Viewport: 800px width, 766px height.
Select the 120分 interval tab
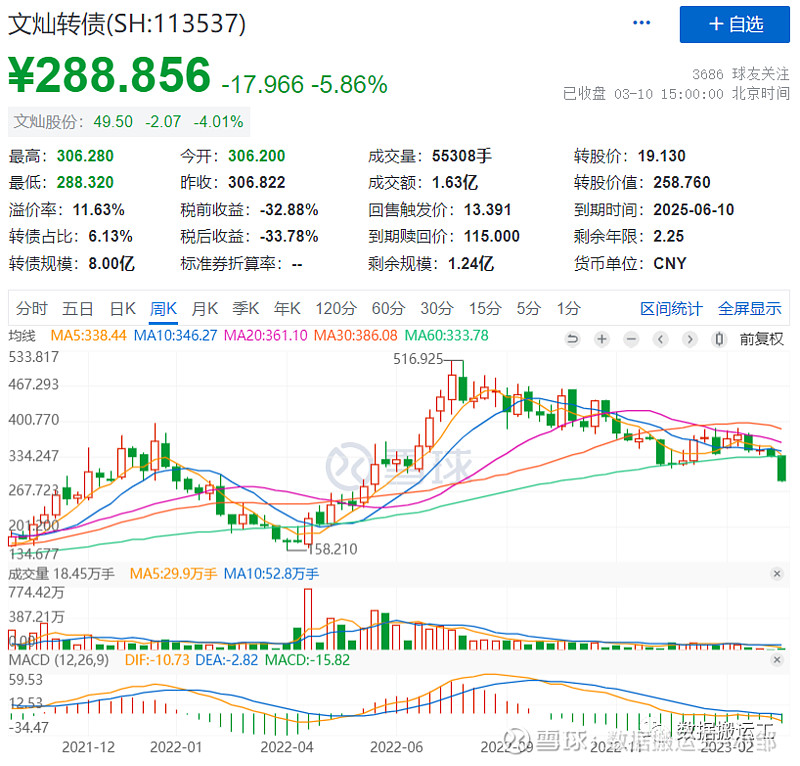click(x=336, y=308)
